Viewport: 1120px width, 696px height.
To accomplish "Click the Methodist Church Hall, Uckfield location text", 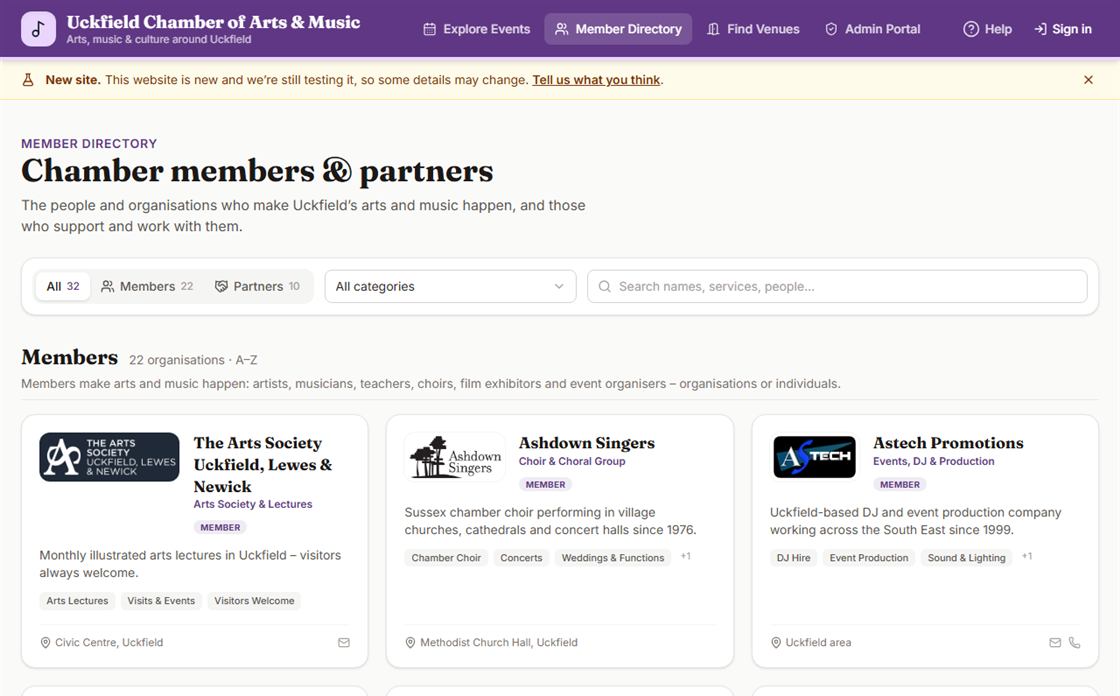I will [499, 642].
